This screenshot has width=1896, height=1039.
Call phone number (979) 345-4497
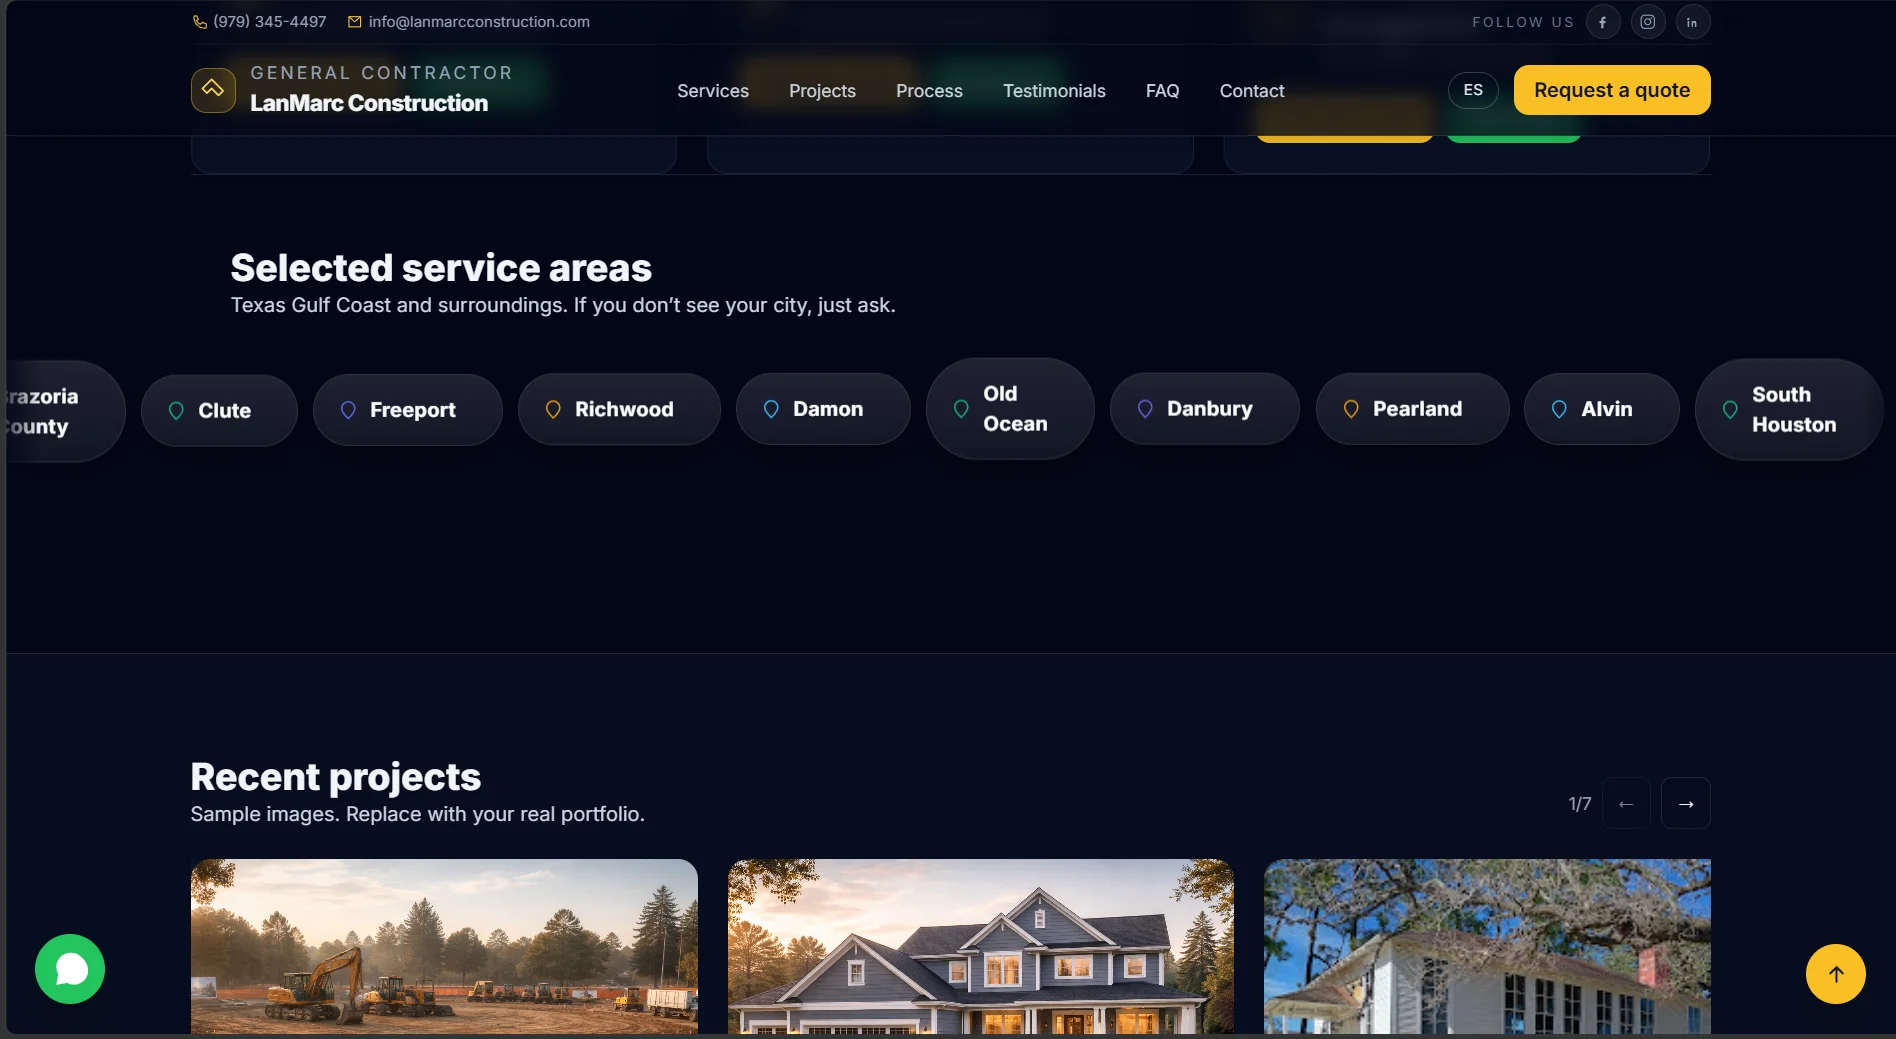(259, 22)
